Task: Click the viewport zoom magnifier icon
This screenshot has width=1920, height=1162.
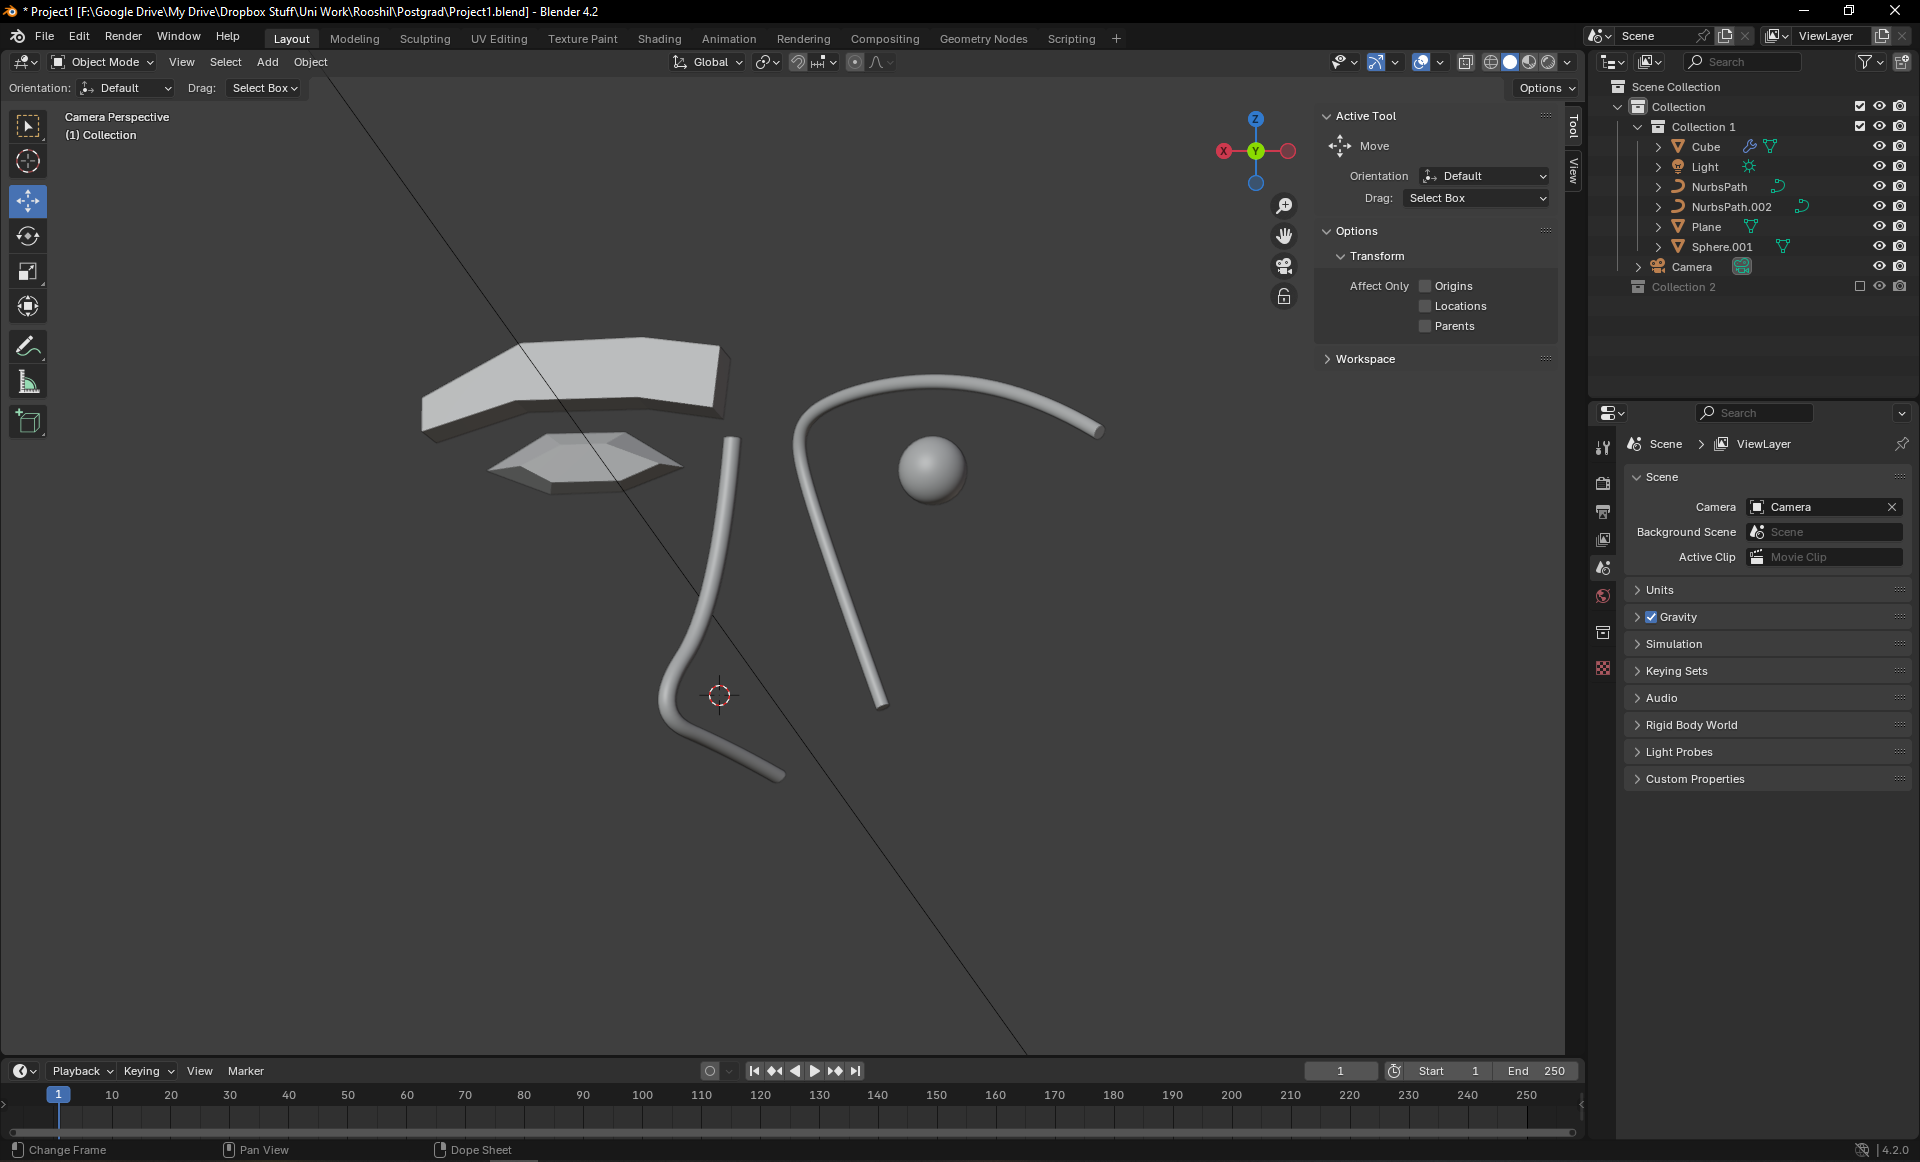Action: pos(1284,206)
